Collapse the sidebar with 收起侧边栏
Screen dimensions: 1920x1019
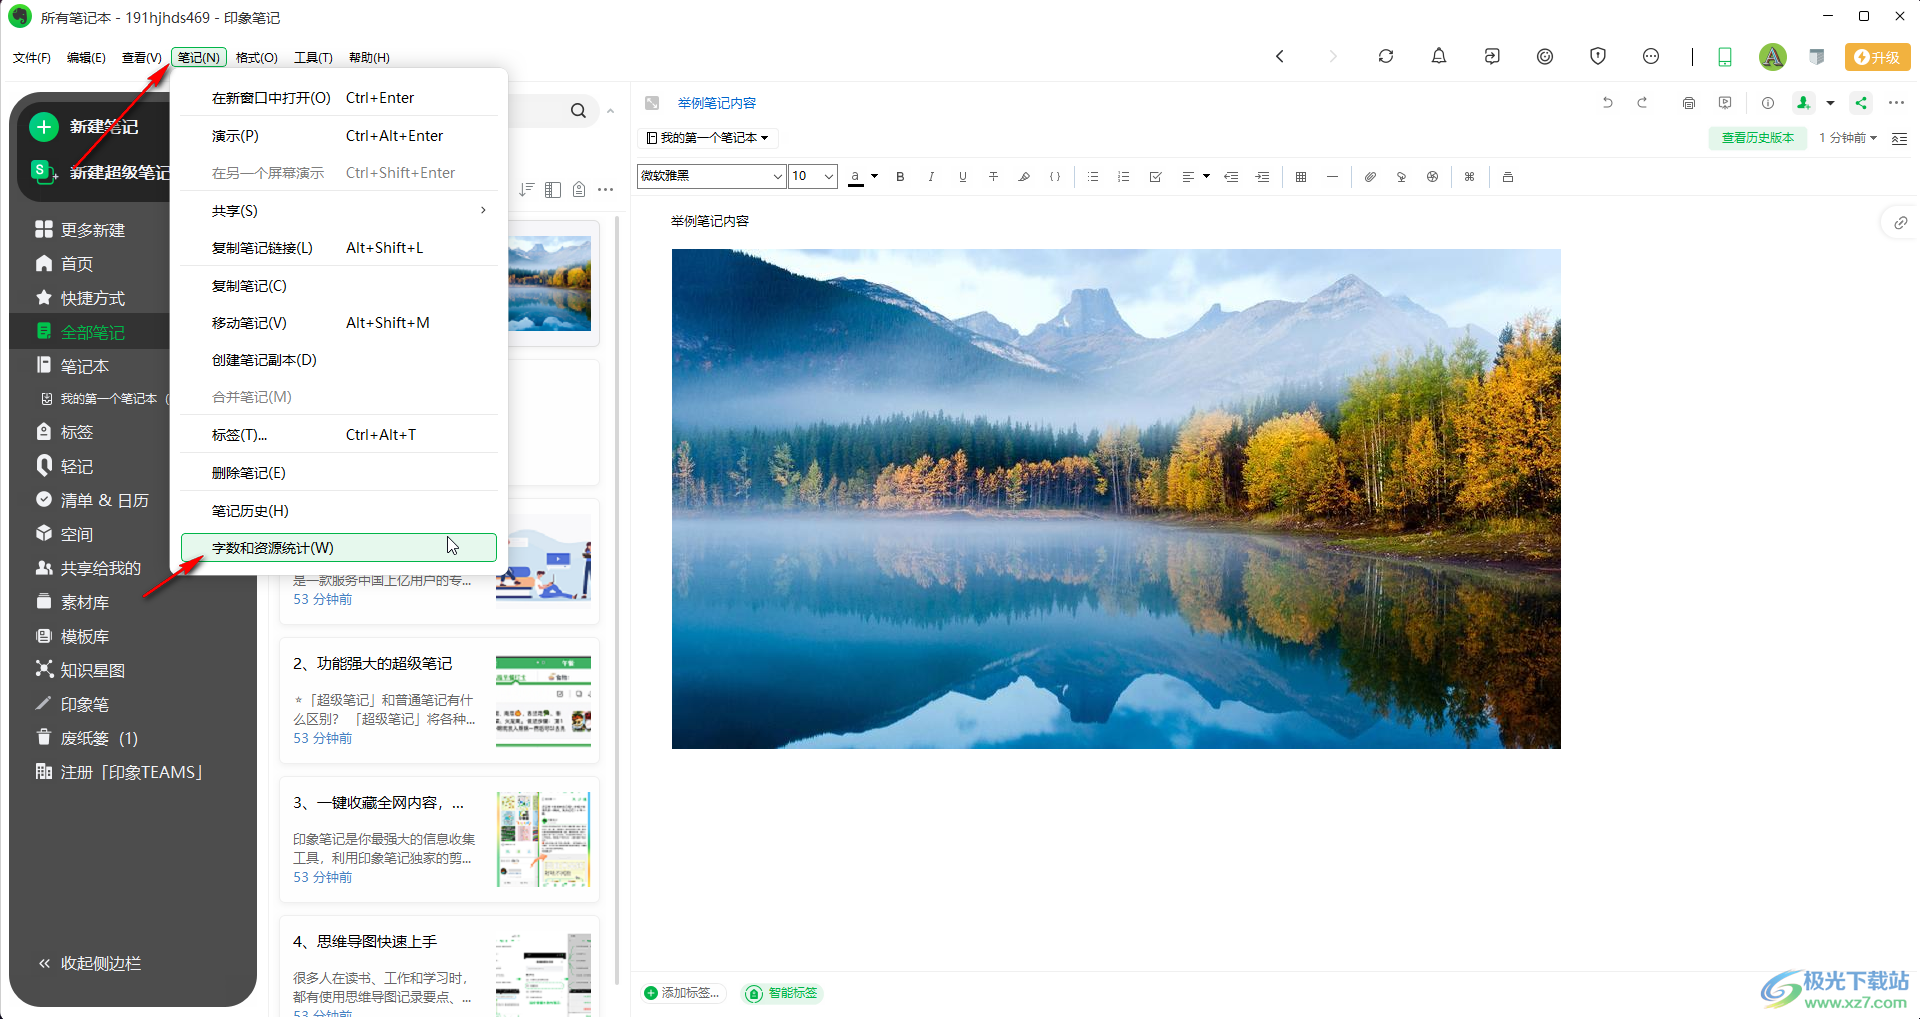tap(89, 963)
